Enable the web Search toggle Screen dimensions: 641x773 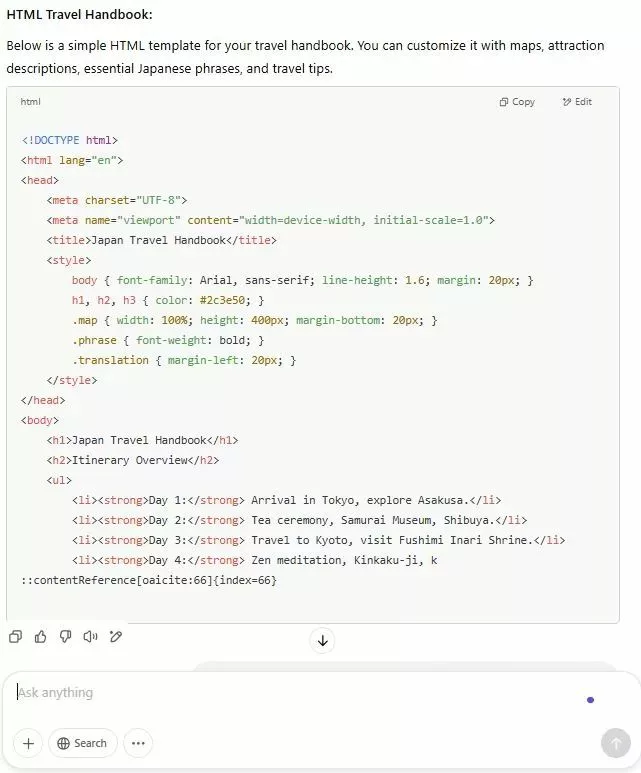click(x=82, y=743)
